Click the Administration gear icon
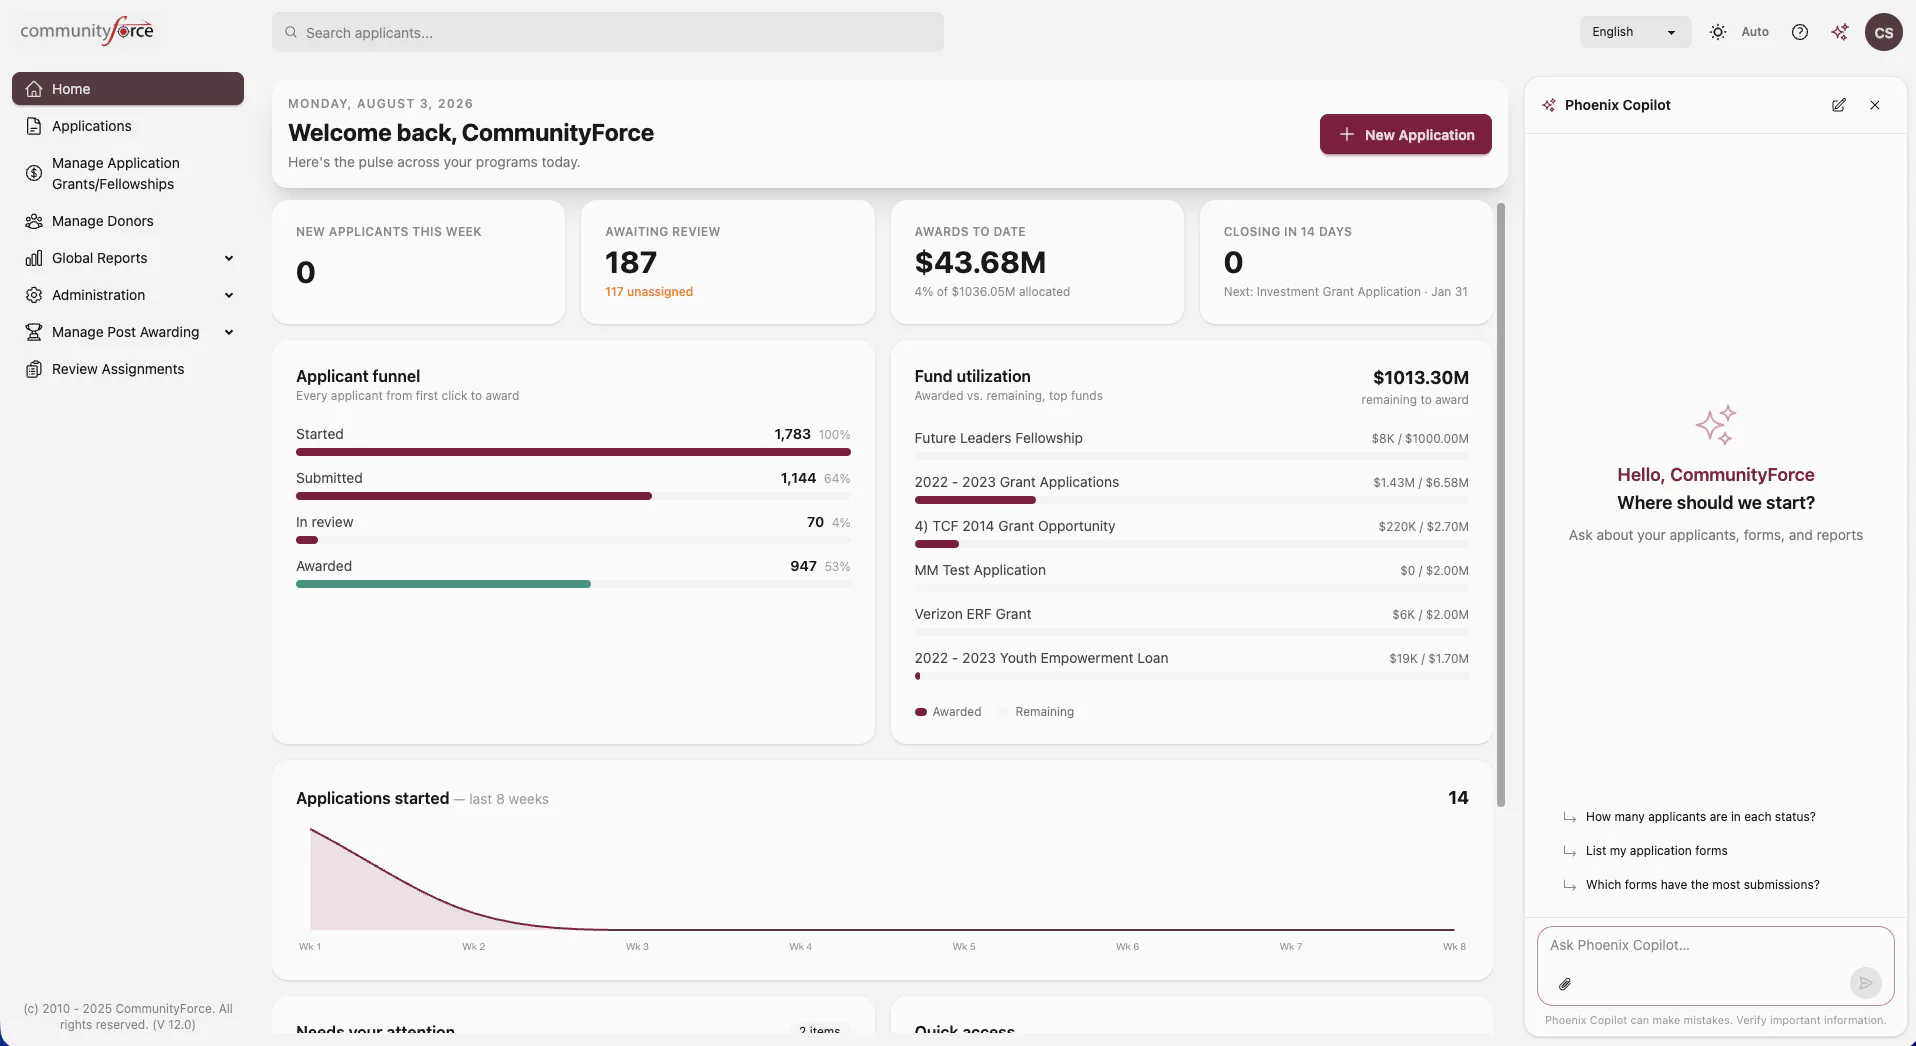This screenshot has height=1046, width=1916. [34, 295]
